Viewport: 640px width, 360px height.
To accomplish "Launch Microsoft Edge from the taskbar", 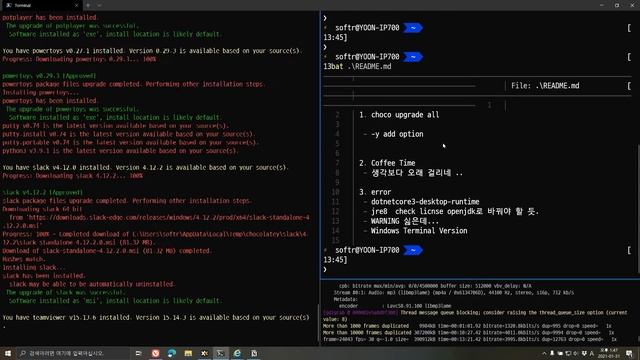I will [x=171, y=353].
